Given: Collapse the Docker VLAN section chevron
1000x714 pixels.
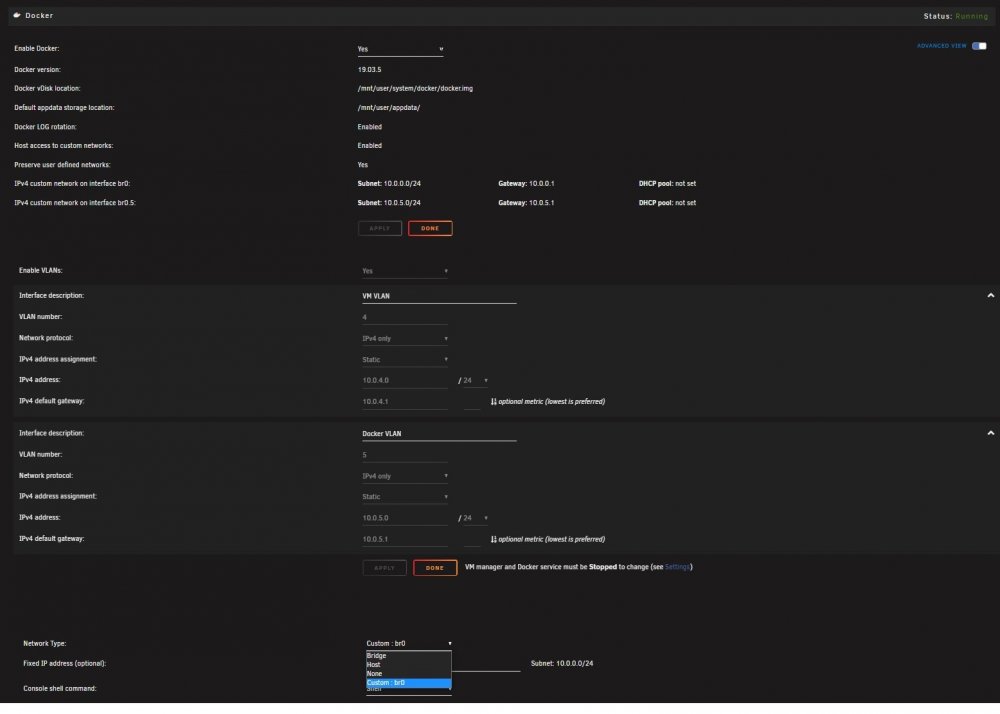Looking at the screenshot, I should click(990, 433).
